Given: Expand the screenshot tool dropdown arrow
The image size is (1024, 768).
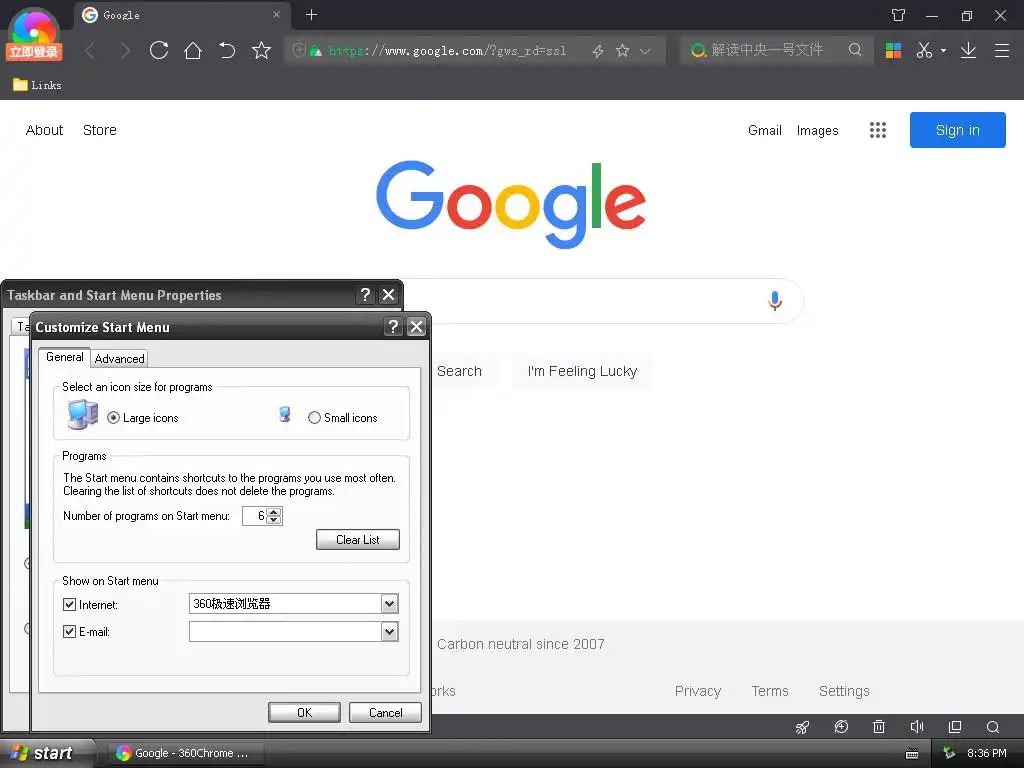Looking at the screenshot, I should (x=943, y=50).
